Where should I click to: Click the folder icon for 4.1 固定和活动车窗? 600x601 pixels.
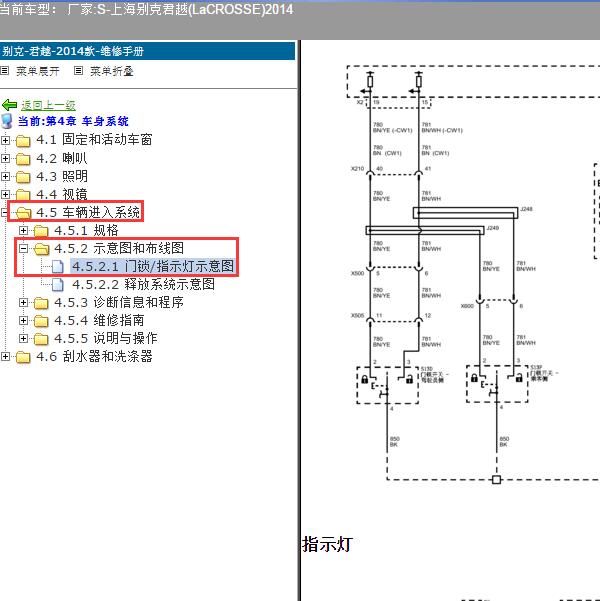coord(23,141)
